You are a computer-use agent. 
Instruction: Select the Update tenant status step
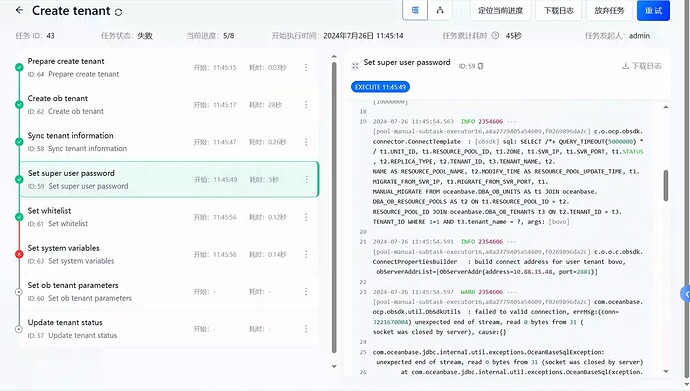click(169, 329)
